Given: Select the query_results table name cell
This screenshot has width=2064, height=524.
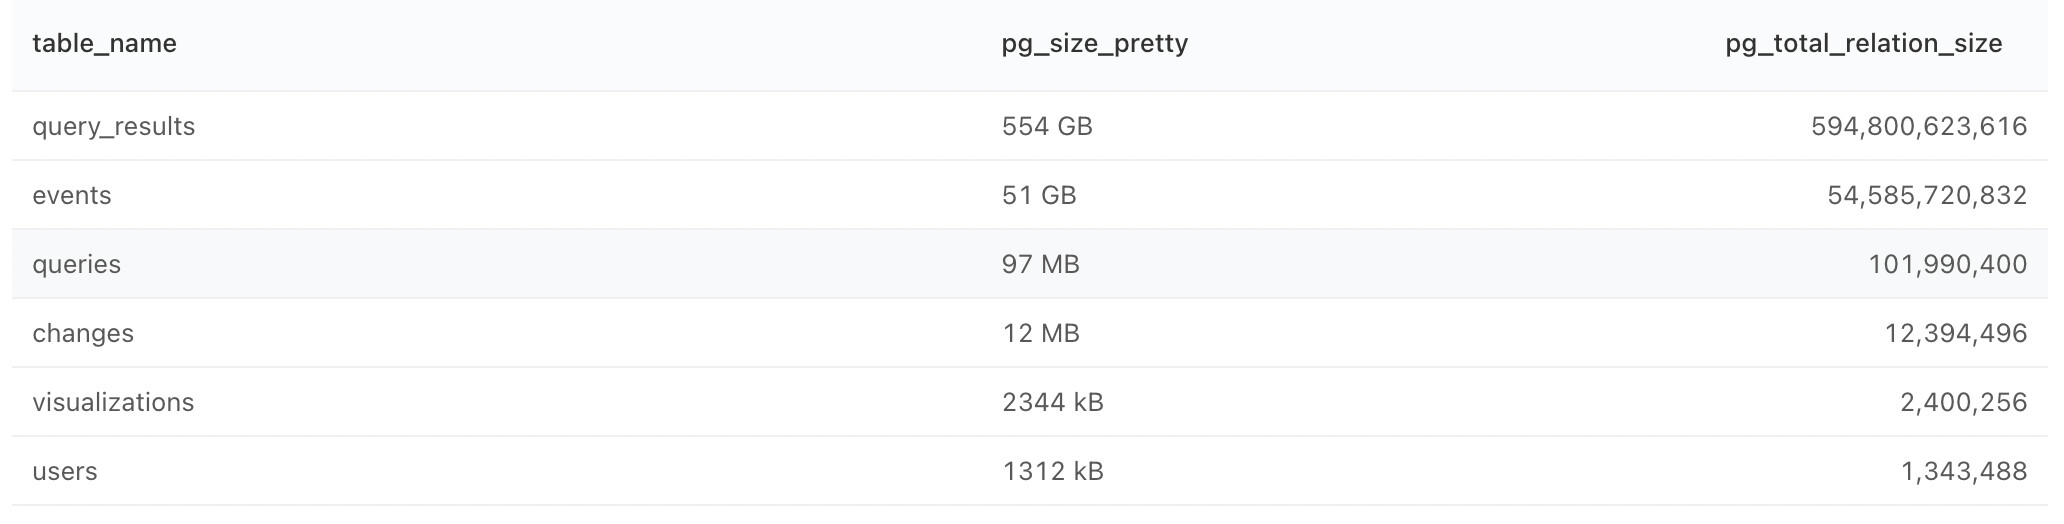Looking at the screenshot, I should pos(114,127).
